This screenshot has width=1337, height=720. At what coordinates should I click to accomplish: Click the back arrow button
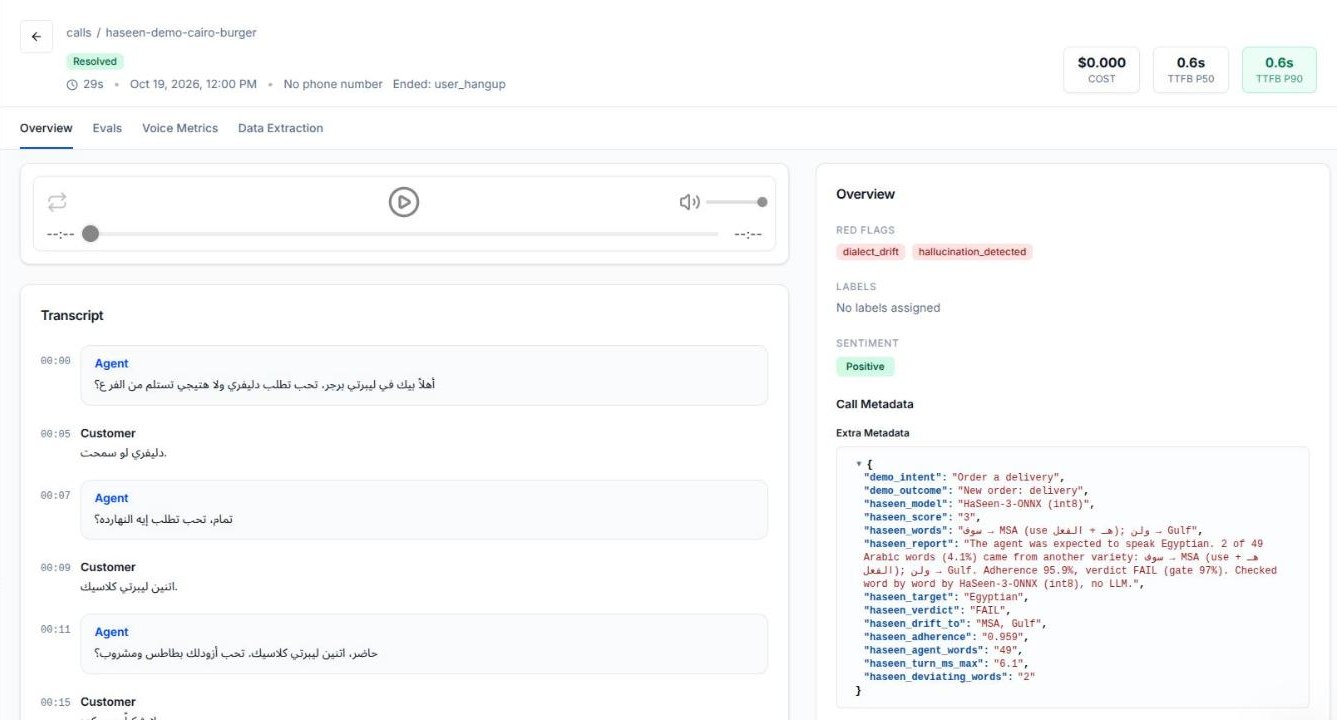click(x=36, y=37)
